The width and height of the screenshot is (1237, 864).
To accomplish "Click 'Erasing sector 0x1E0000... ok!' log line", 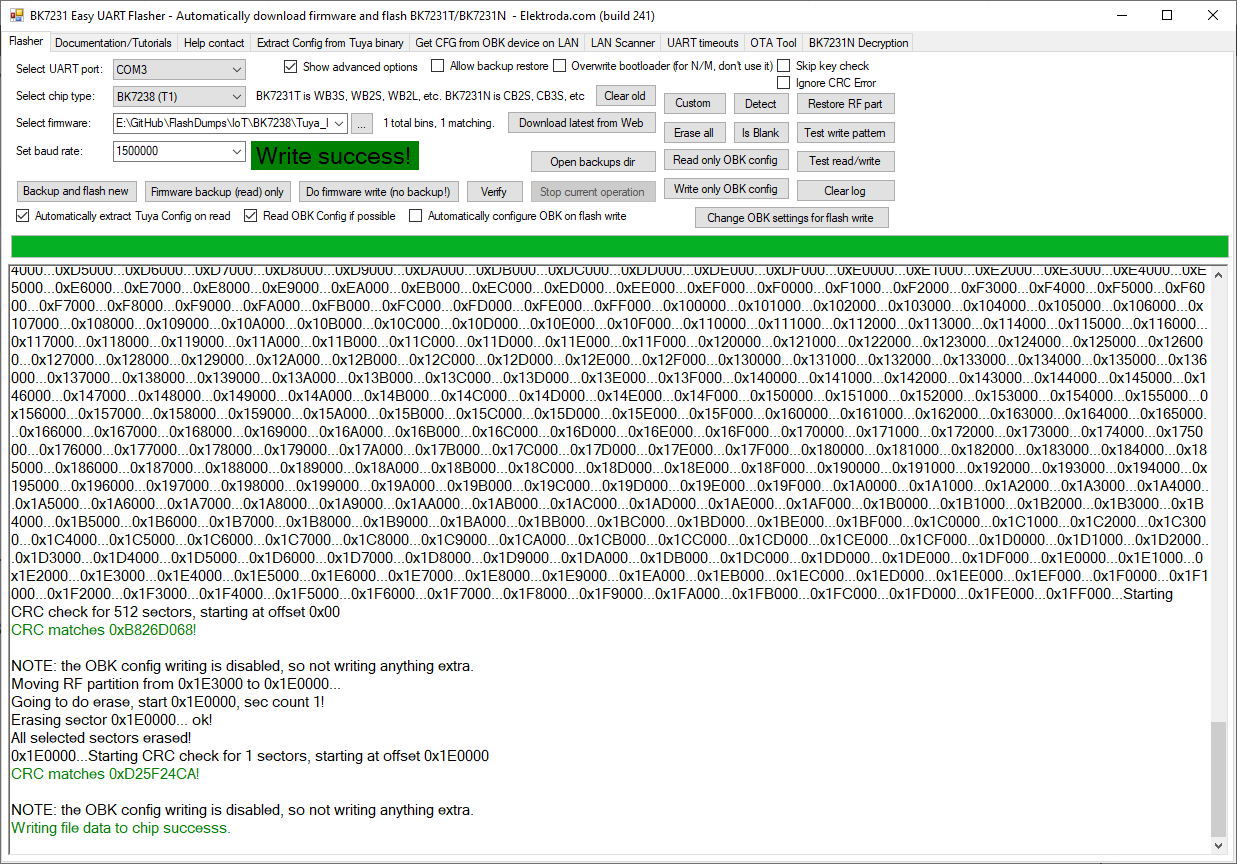I will coord(112,720).
